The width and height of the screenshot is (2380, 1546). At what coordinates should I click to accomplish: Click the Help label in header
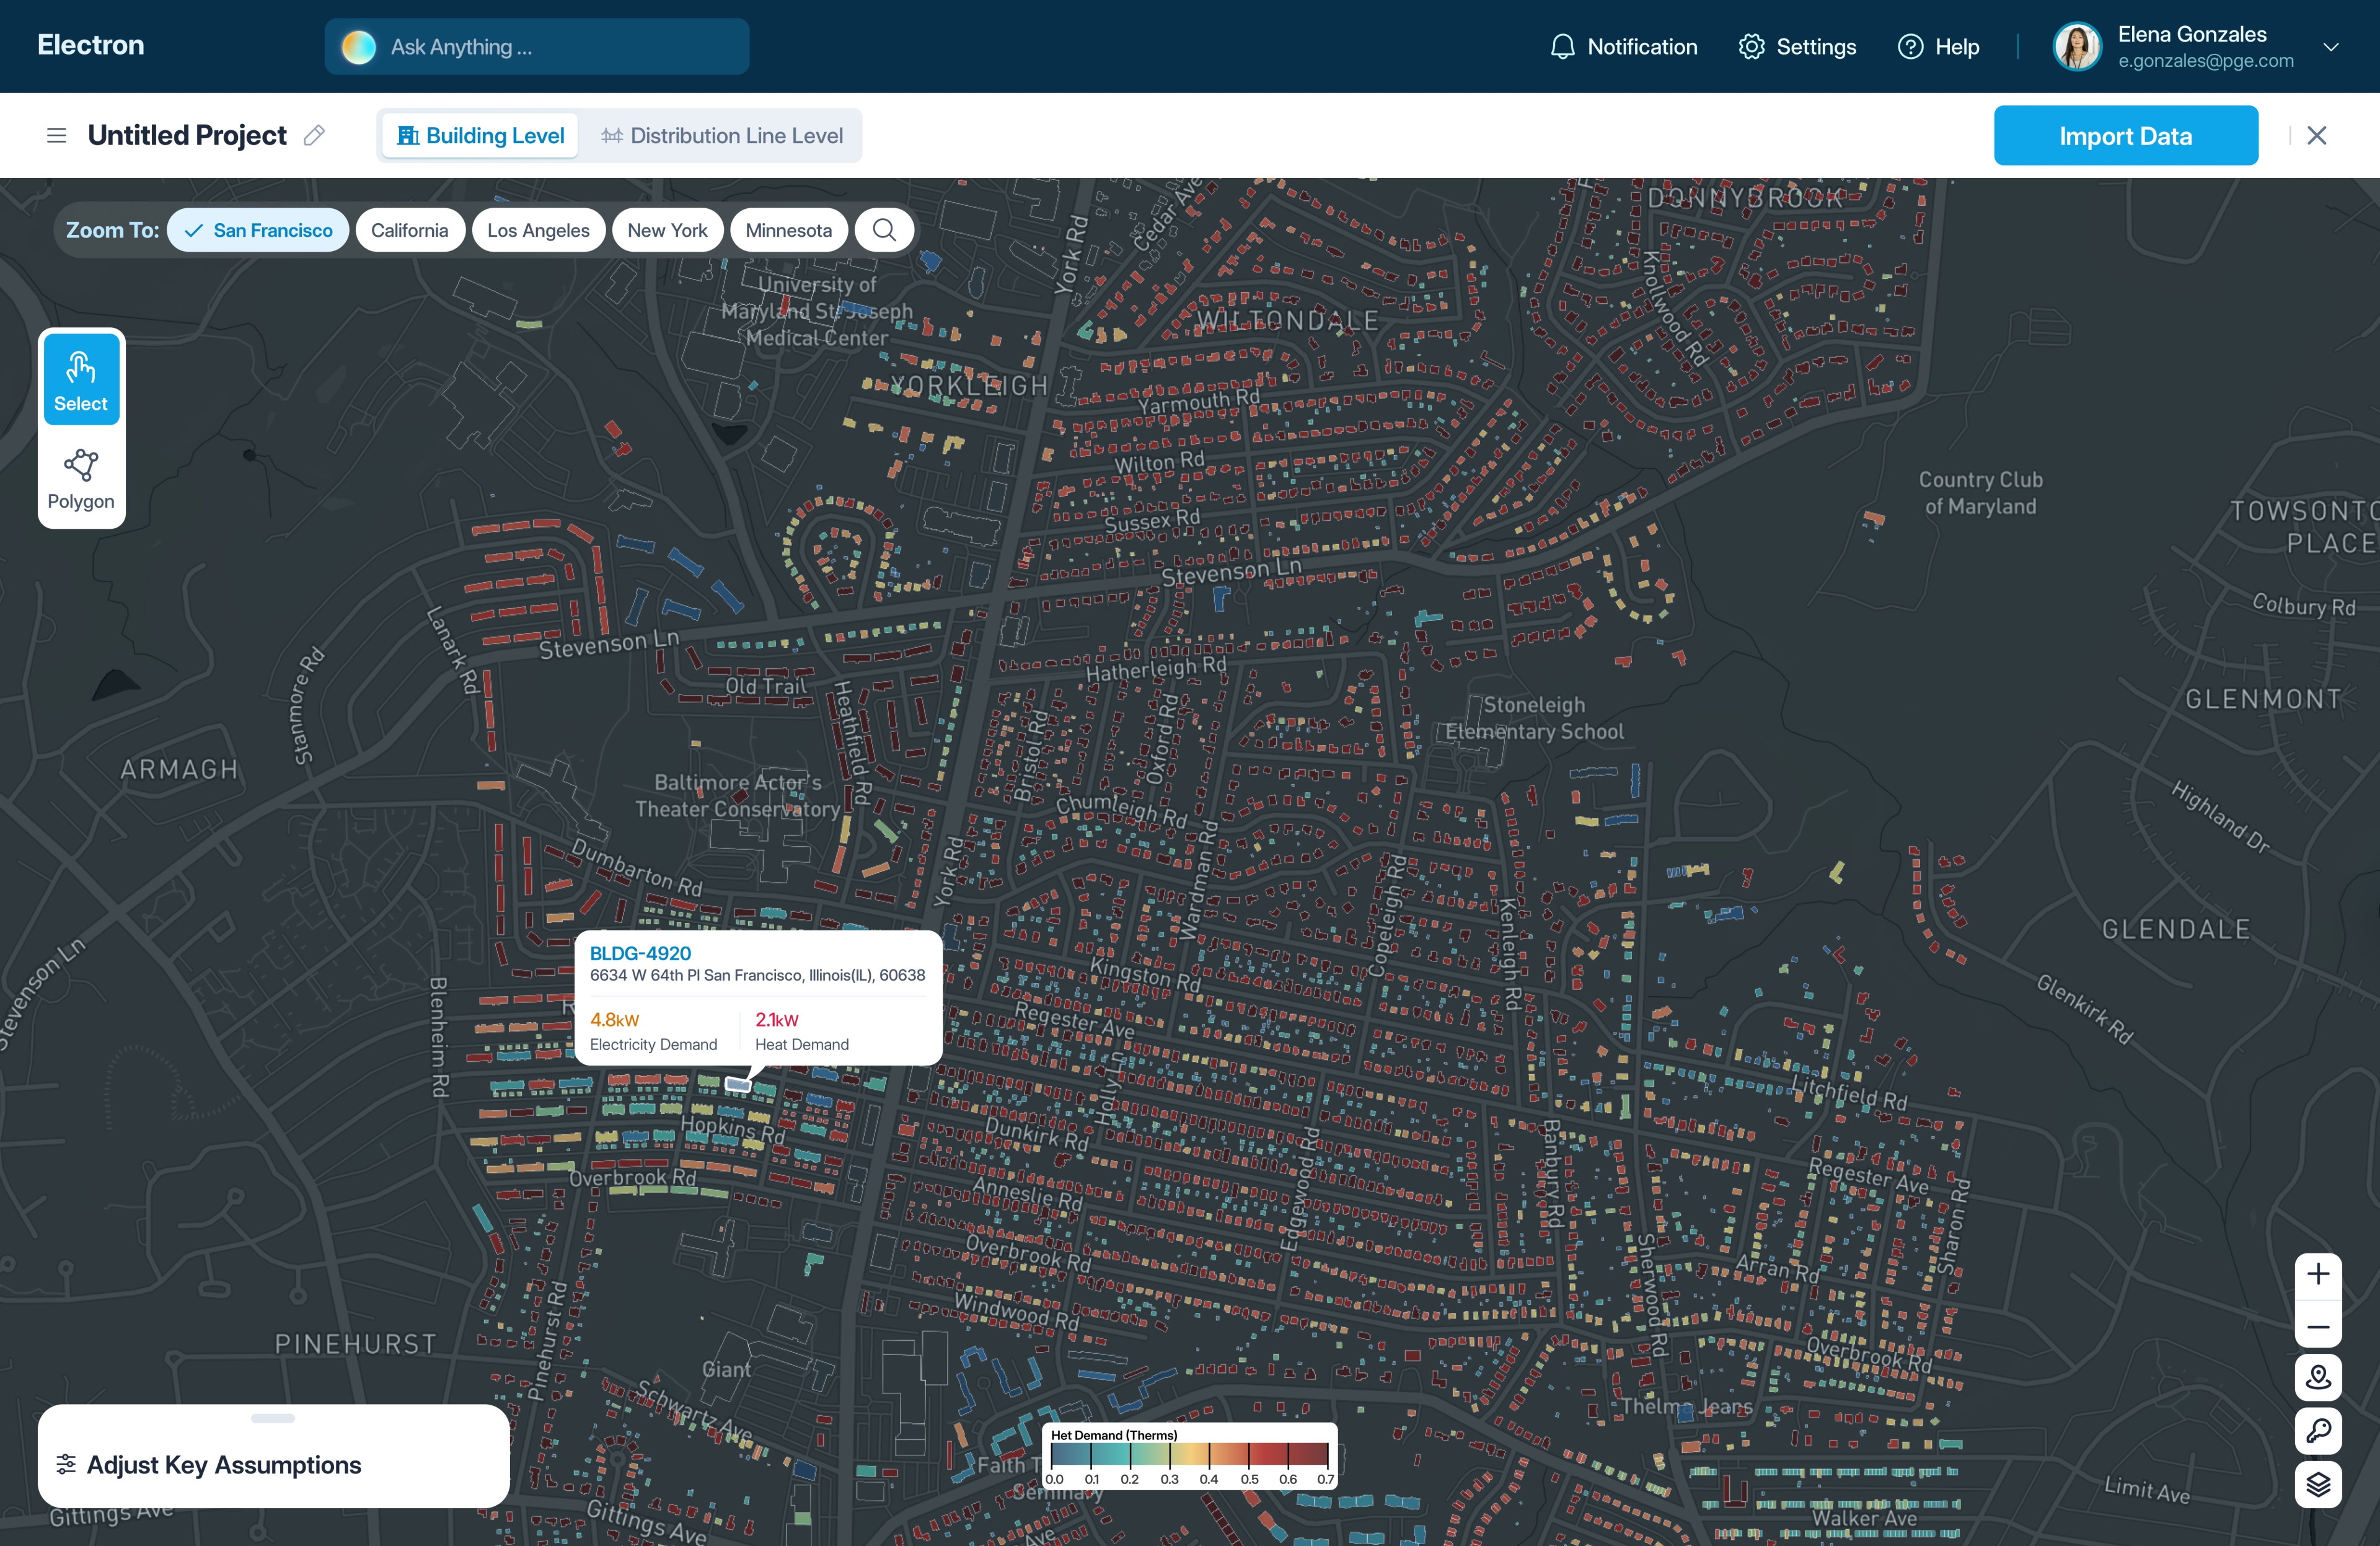(1957, 47)
